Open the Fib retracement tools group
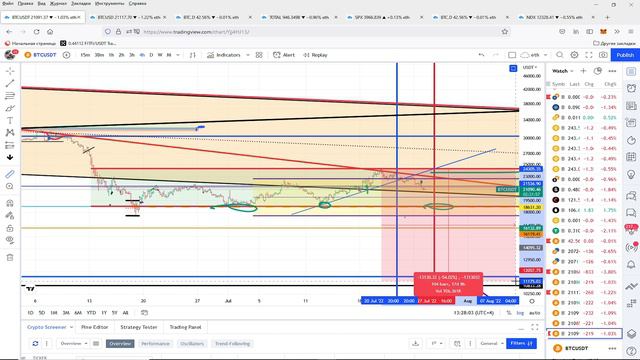This screenshot has width=640, height=360. click(10, 96)
